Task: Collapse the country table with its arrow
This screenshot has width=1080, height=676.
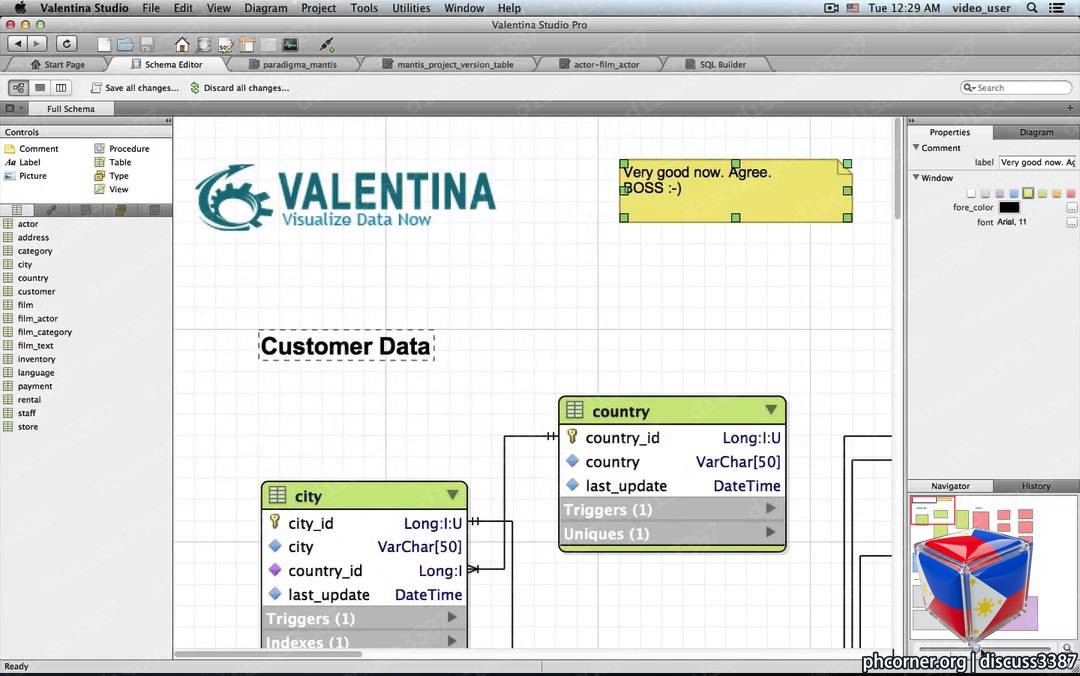Action: pyautogui.click(x=771, y=411)
